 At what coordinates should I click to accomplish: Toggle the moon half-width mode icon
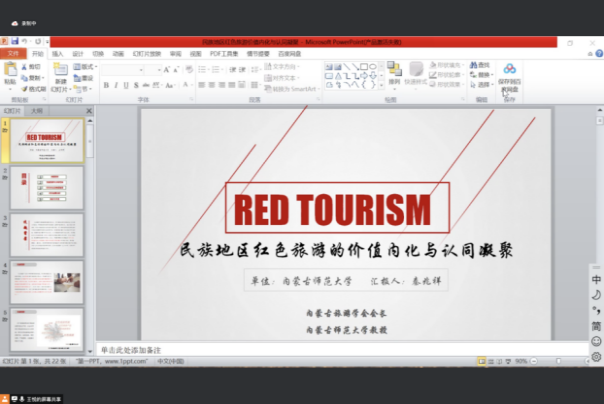tap(596, 295)
